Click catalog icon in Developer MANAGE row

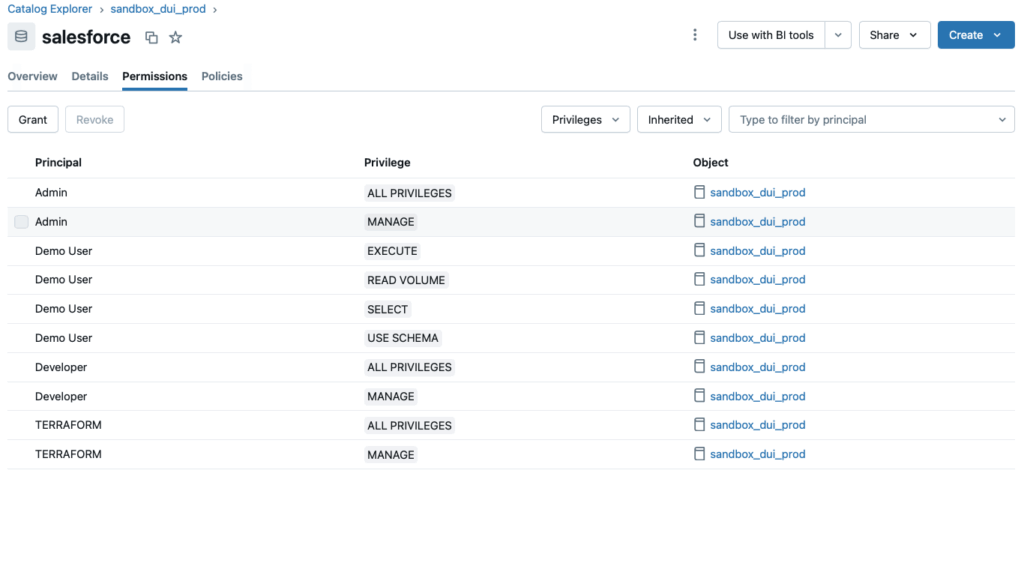(699, 396)
